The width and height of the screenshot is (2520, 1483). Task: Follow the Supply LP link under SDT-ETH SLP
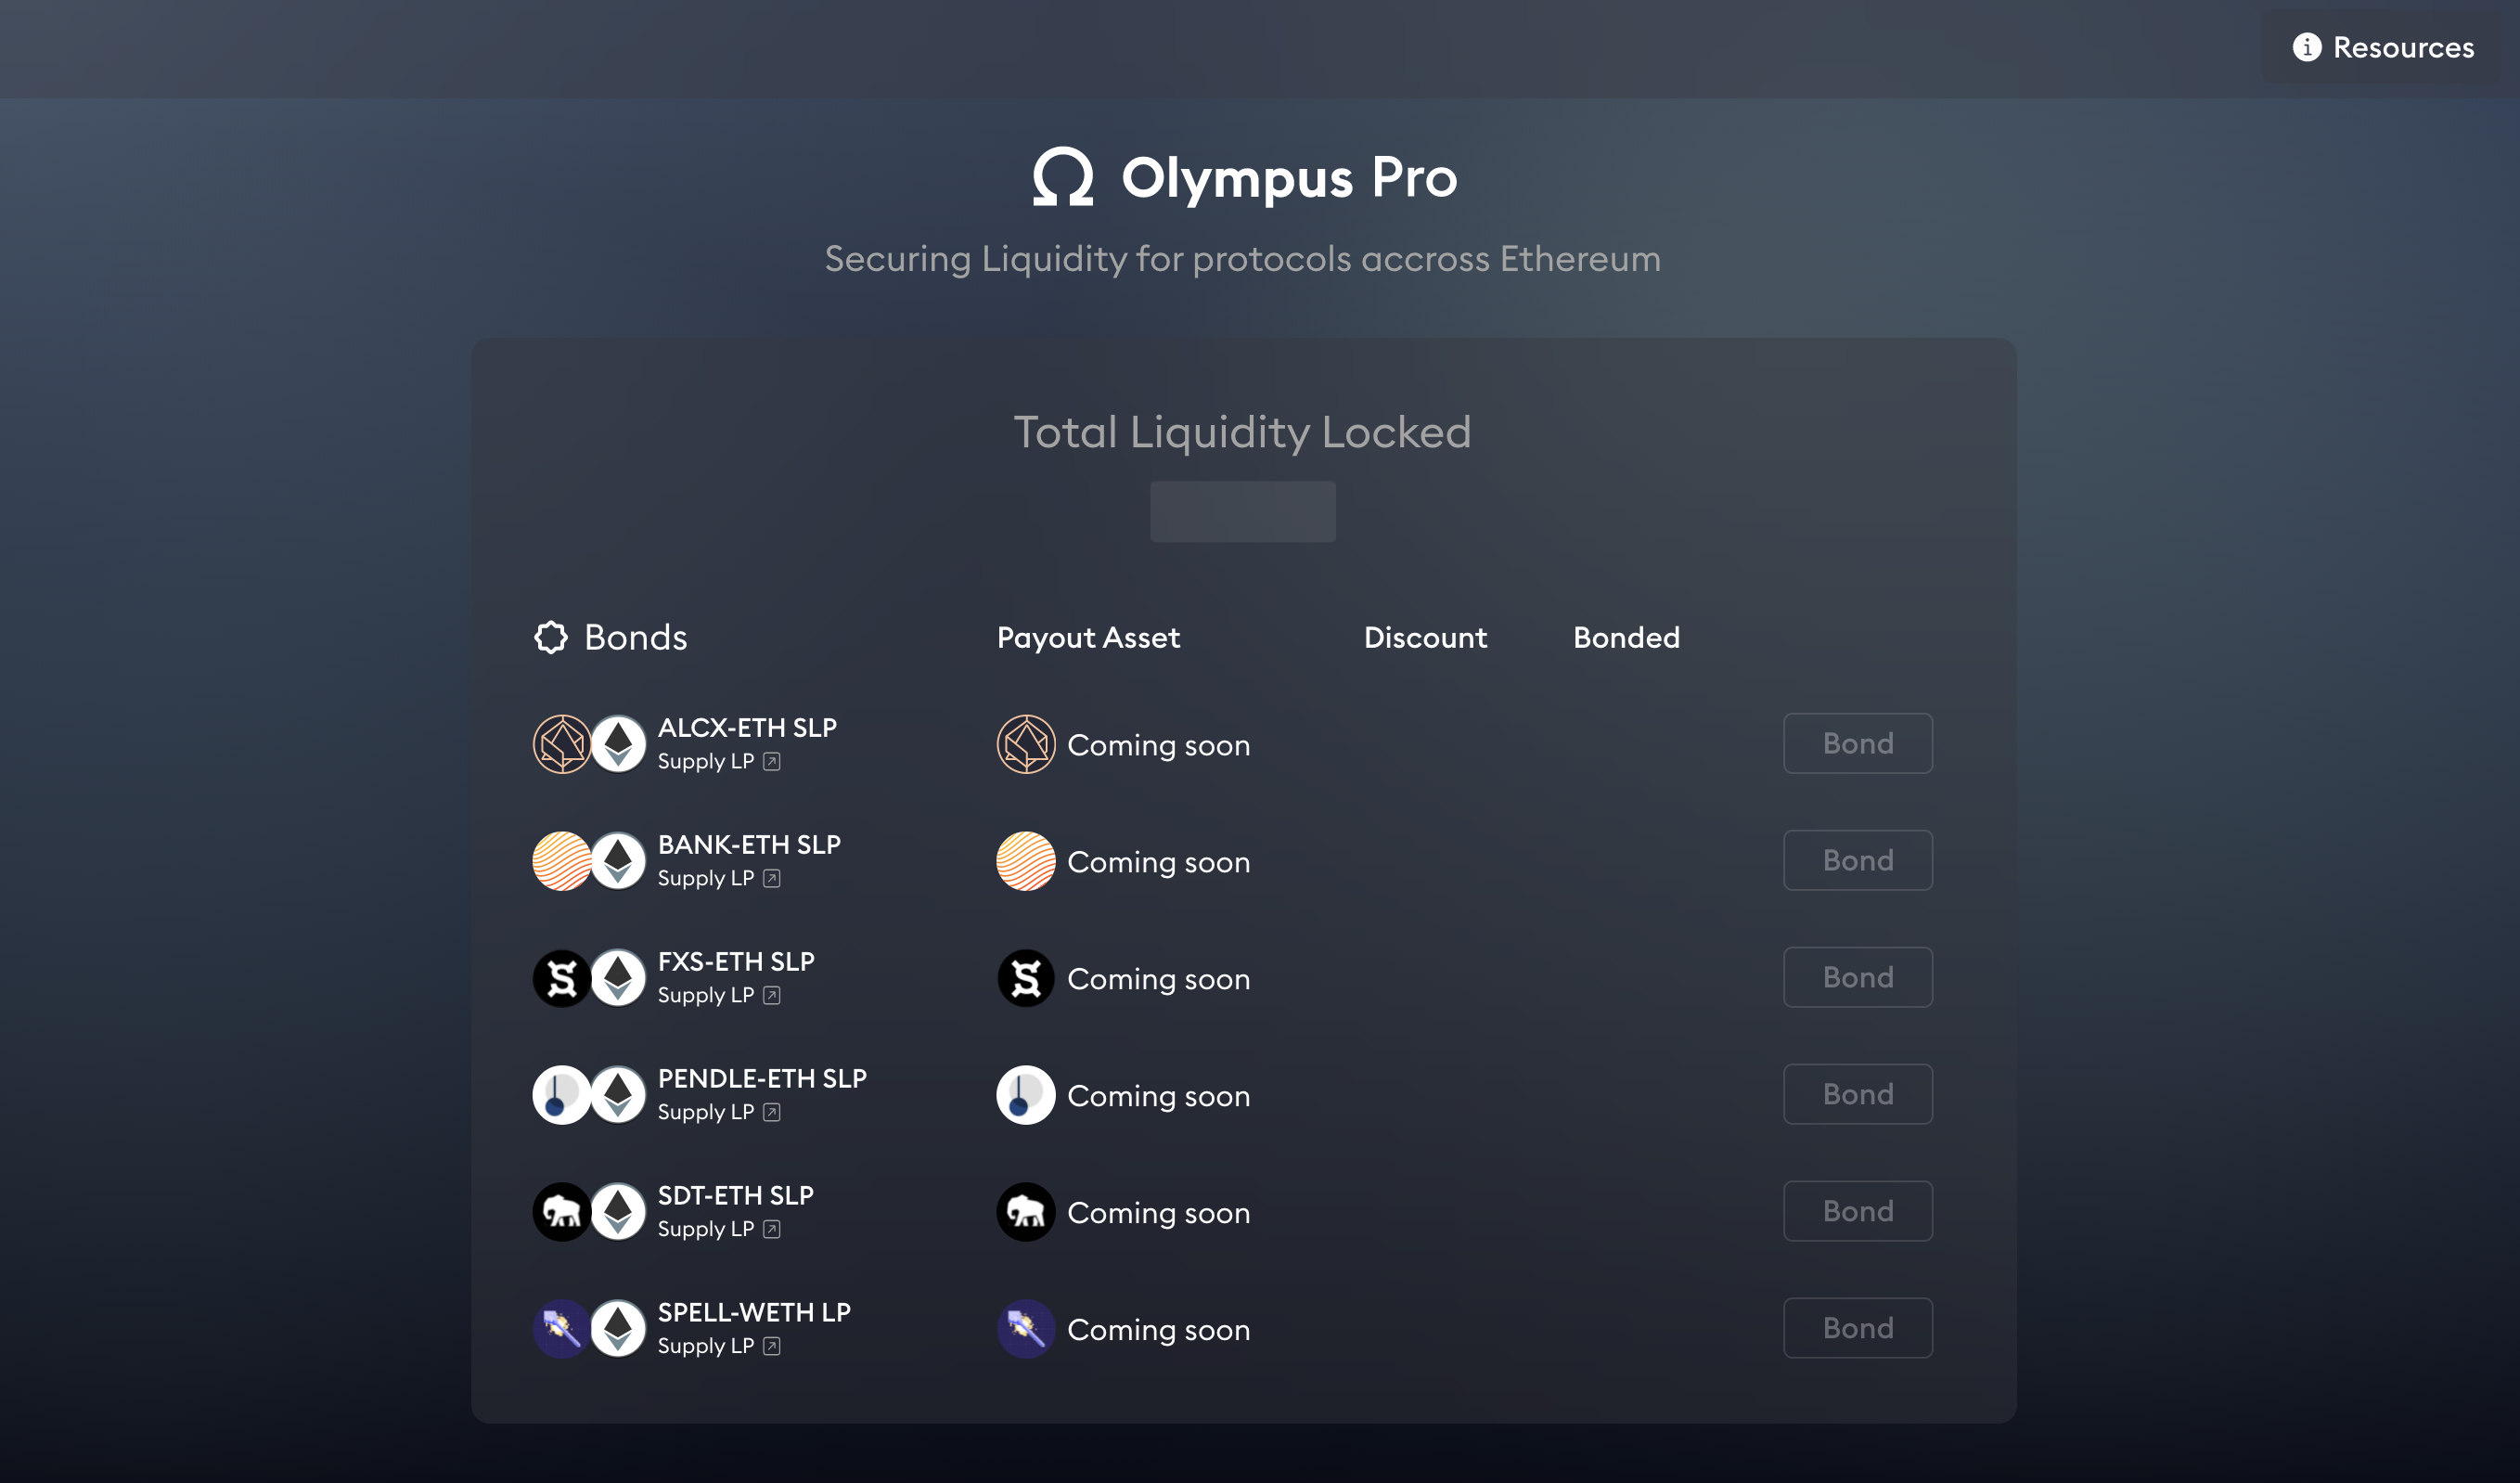point(705,1229)
